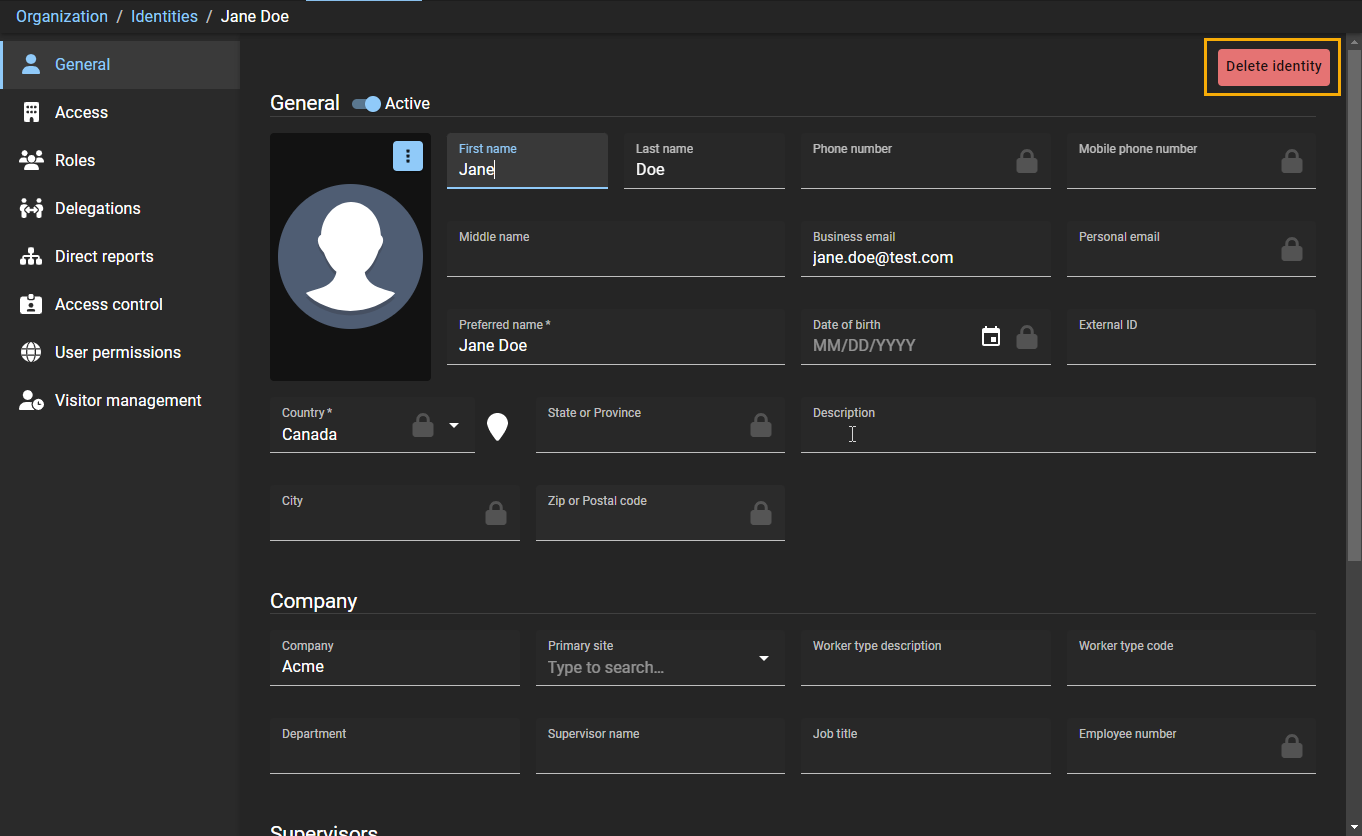The height and width of the screenshot is (836, 1362).
Task: Go to Identities breadcrumb link
Action: pyautogui.click(x=164, y=17)
